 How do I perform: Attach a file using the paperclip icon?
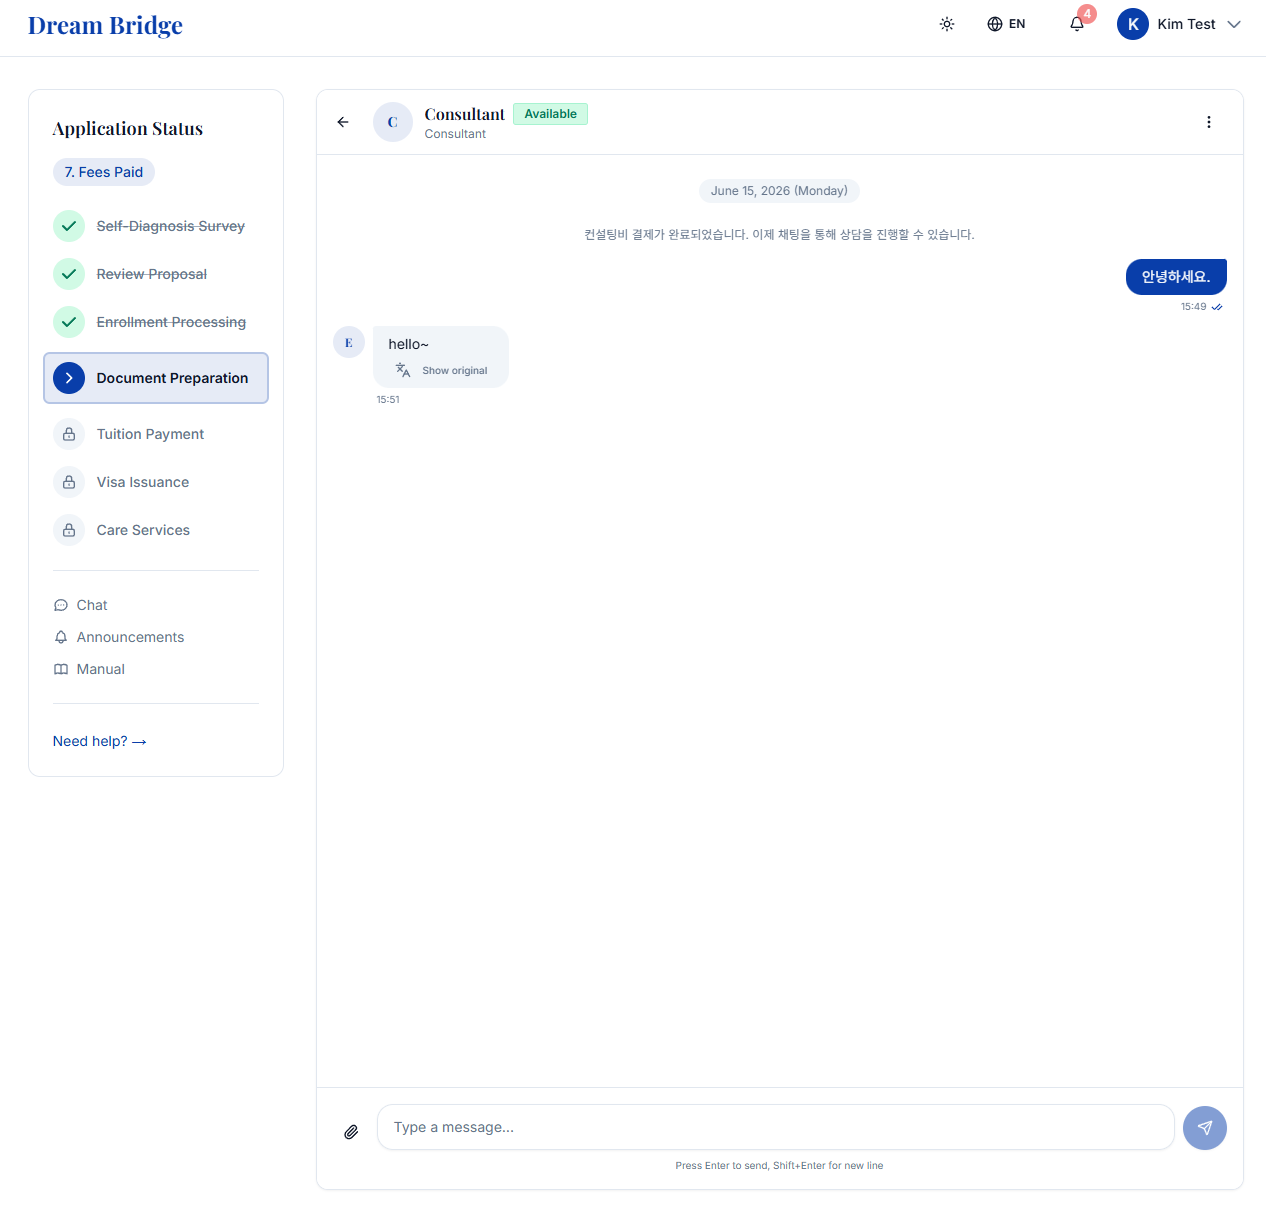coord(351,1132)
